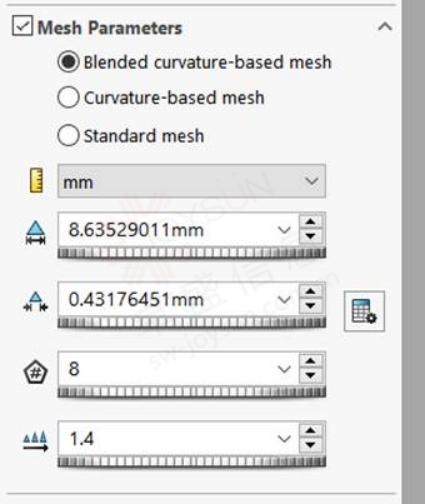Click the minimum element size icon
The image size is (425, 504).
(36, 302)
